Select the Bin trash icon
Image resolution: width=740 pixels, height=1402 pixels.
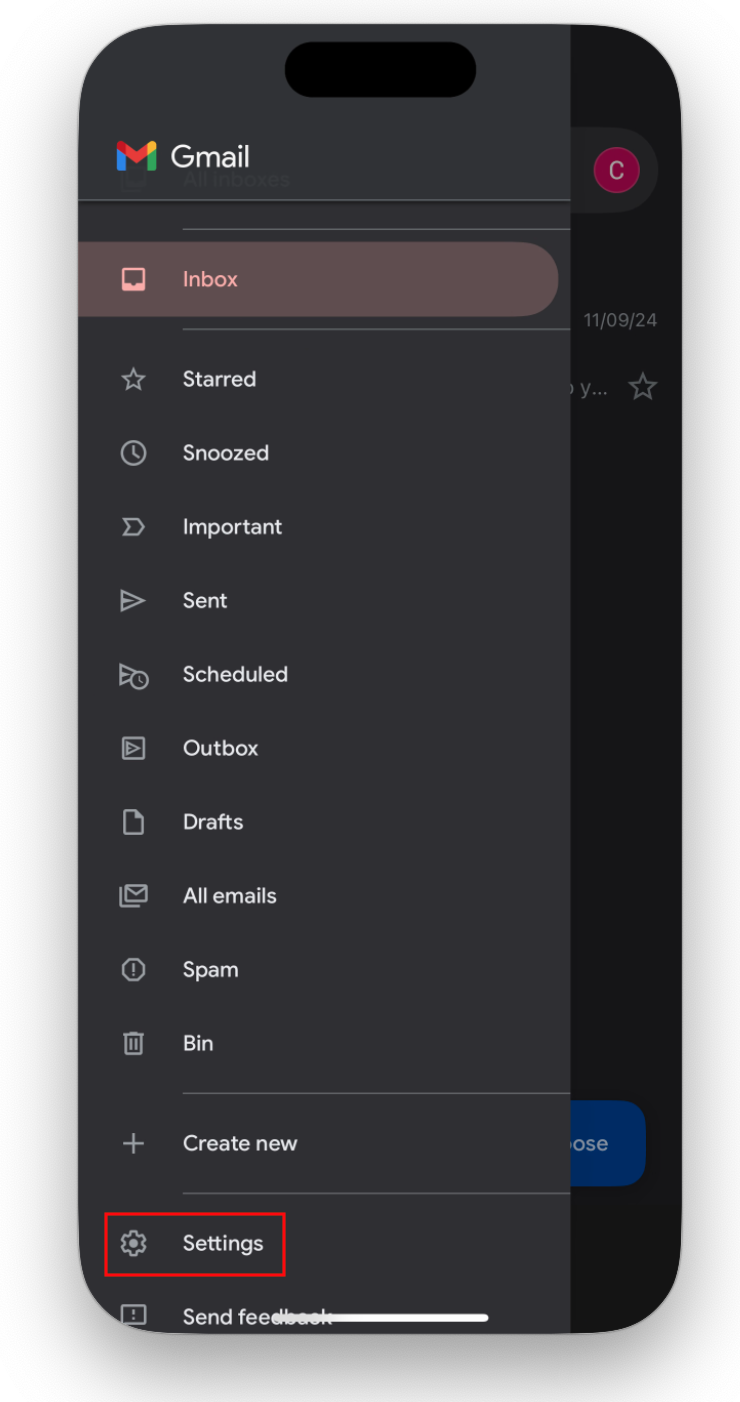[133, 1043]
